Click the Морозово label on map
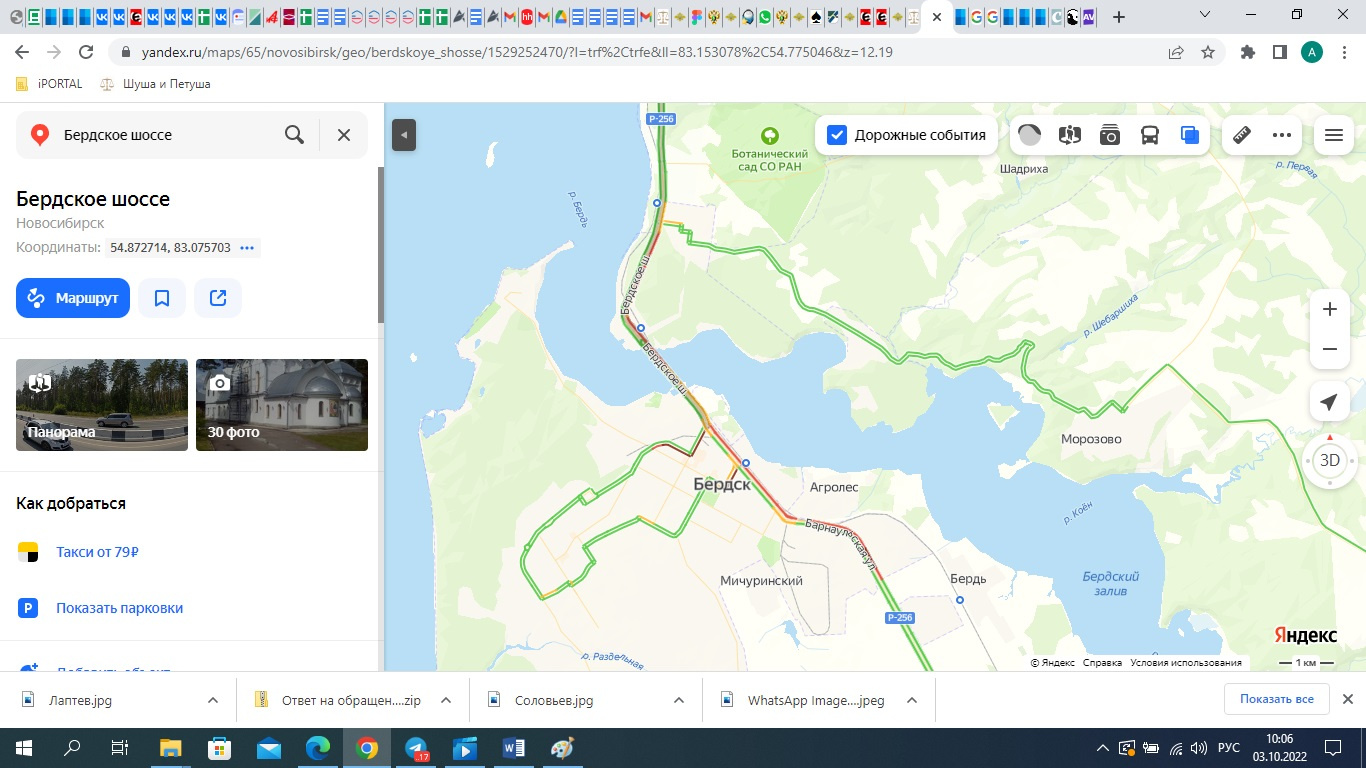The image size is (1366, 768). pyautogui.click(x=1091, y=439)
